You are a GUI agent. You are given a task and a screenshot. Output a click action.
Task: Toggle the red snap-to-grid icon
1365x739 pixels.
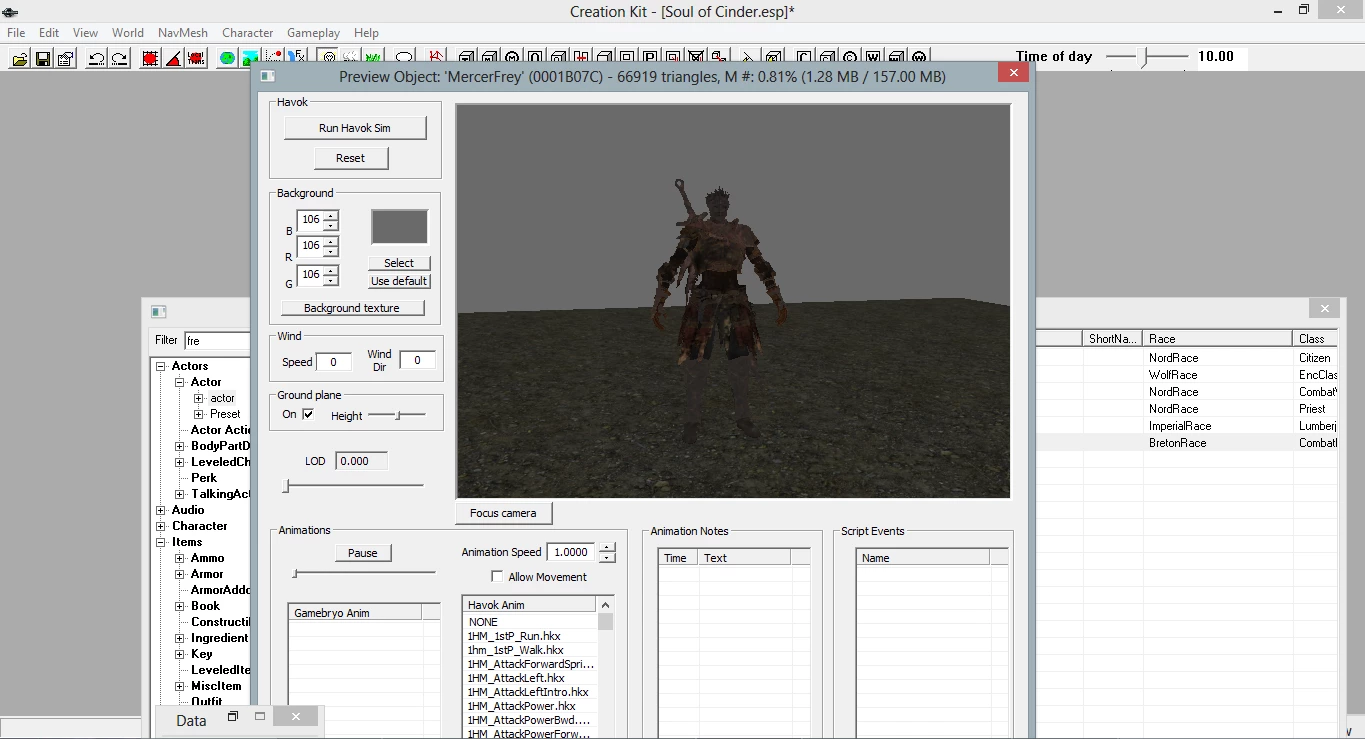150,58
